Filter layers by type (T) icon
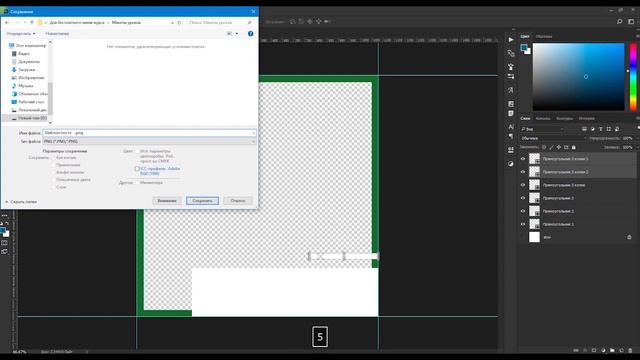The width and height of the screenshot is (640, 360). [600, 129]
